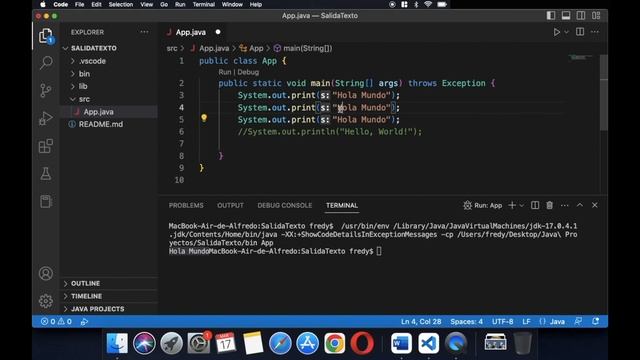Viewport: 640px width, 360px height.
Task: Maximize panel size with up chevron
Action: 580,205
